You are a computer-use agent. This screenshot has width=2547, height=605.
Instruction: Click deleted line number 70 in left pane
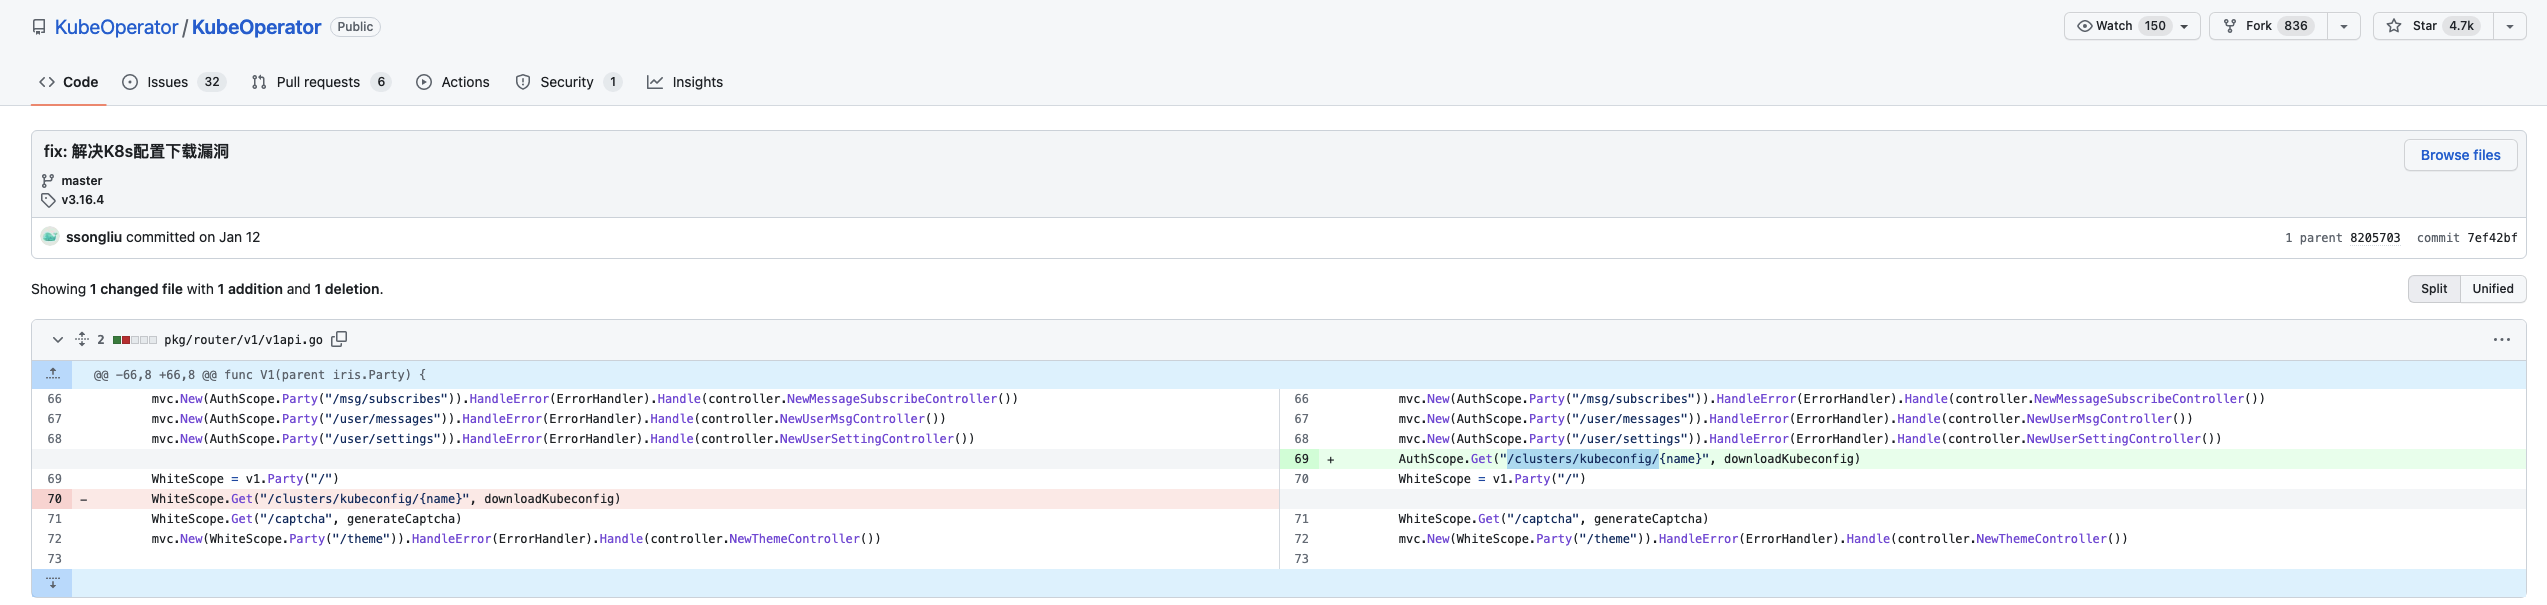54,499
